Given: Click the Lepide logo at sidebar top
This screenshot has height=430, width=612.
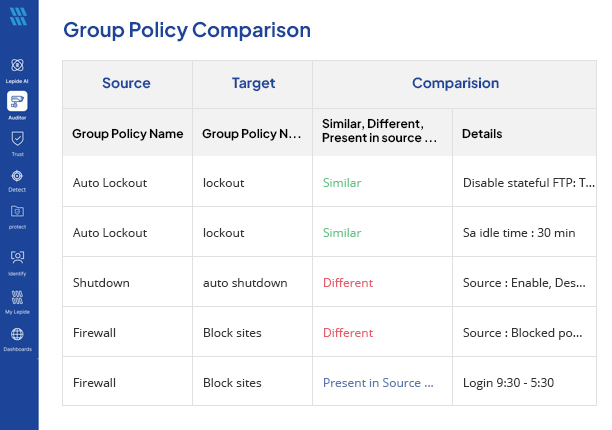Looking at the screenshot, I should (x=18, y=18).
